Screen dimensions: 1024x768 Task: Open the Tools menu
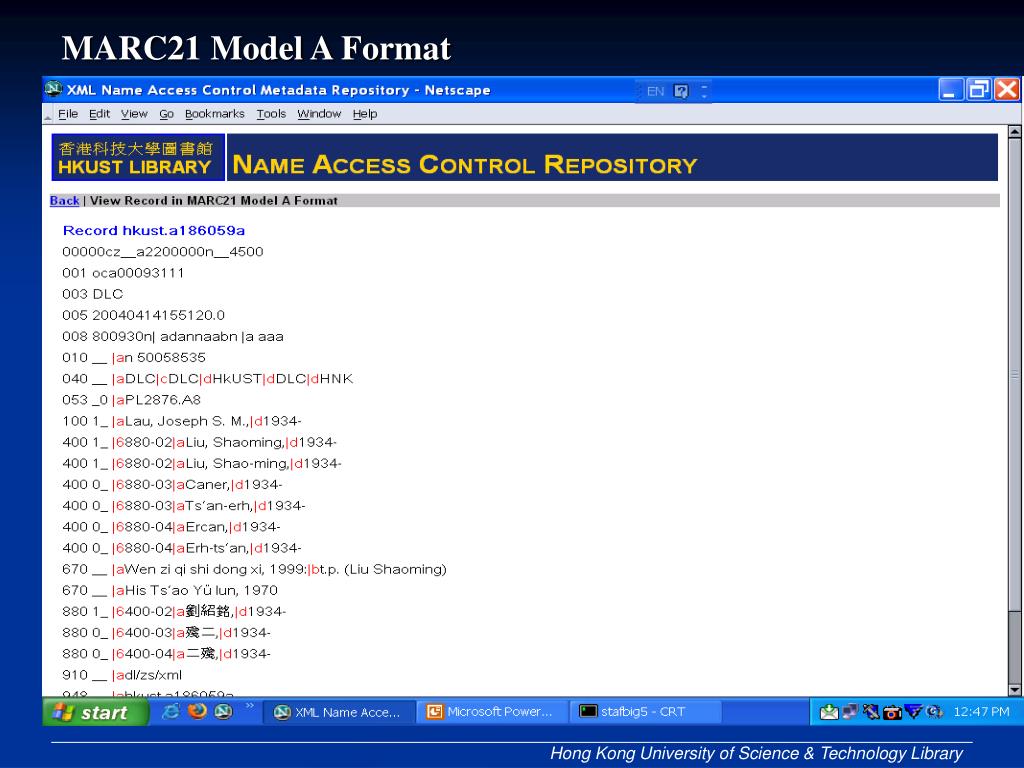pyautogui.click(x=271, y=114)
